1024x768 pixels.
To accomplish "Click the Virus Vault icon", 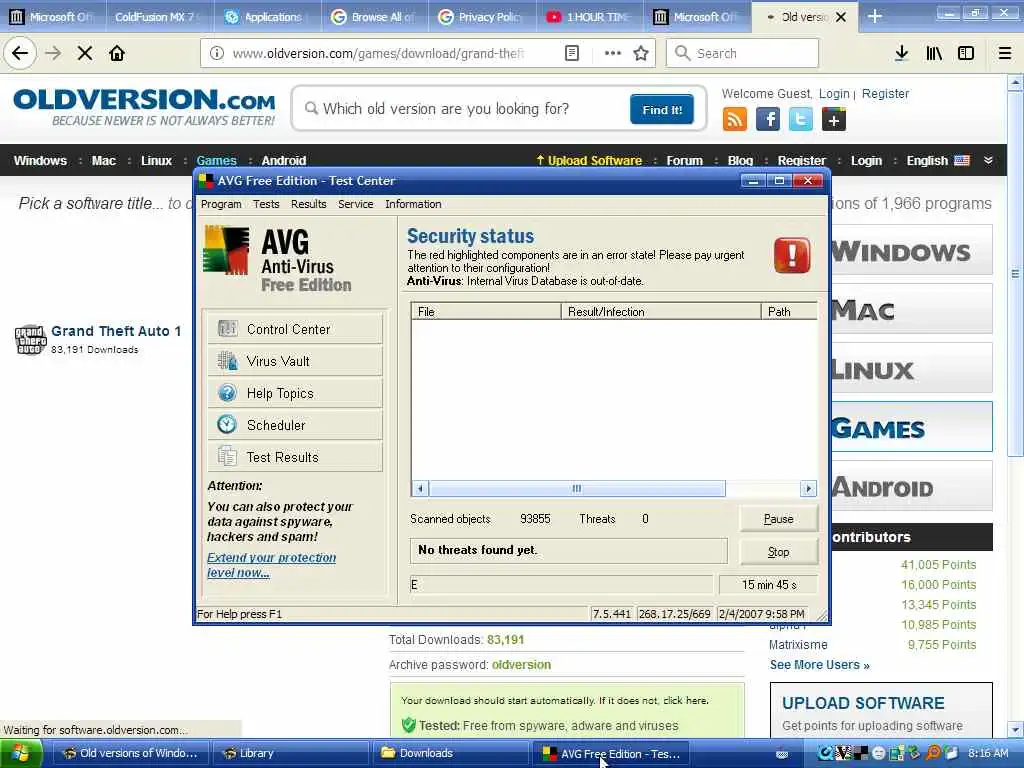I will (x=227, y=360).
